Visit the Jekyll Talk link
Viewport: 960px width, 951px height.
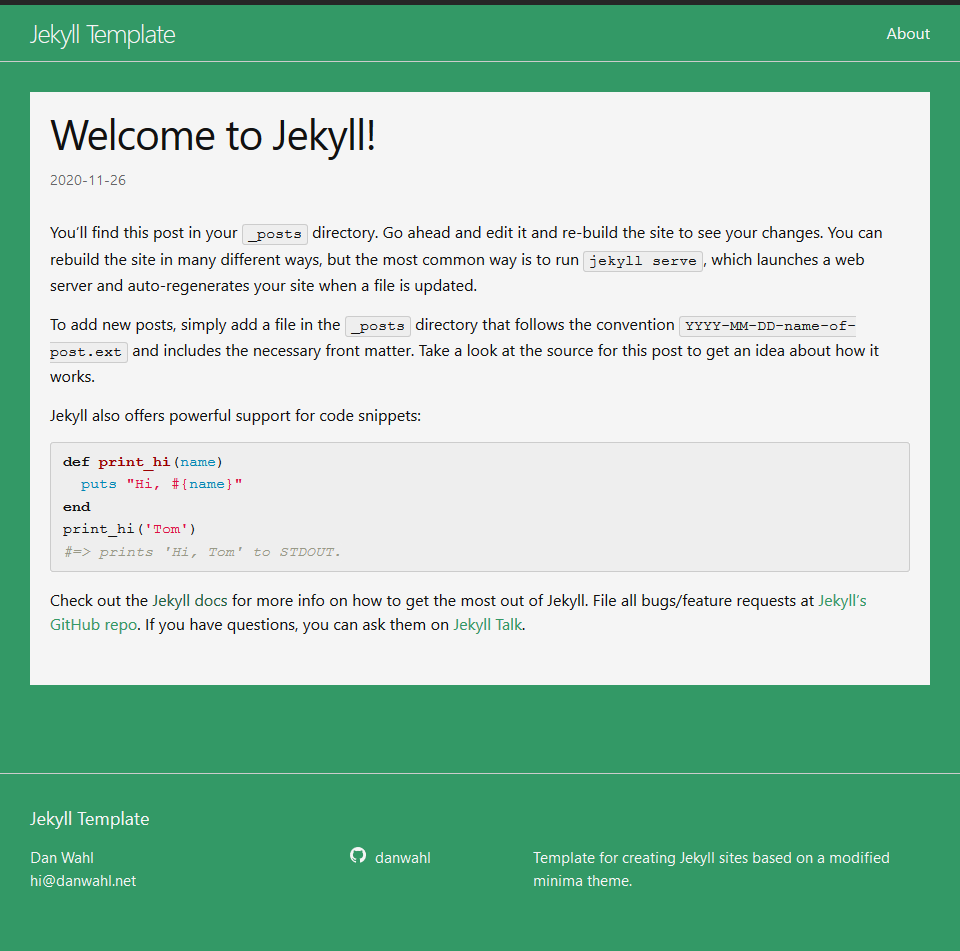point(487,625)
